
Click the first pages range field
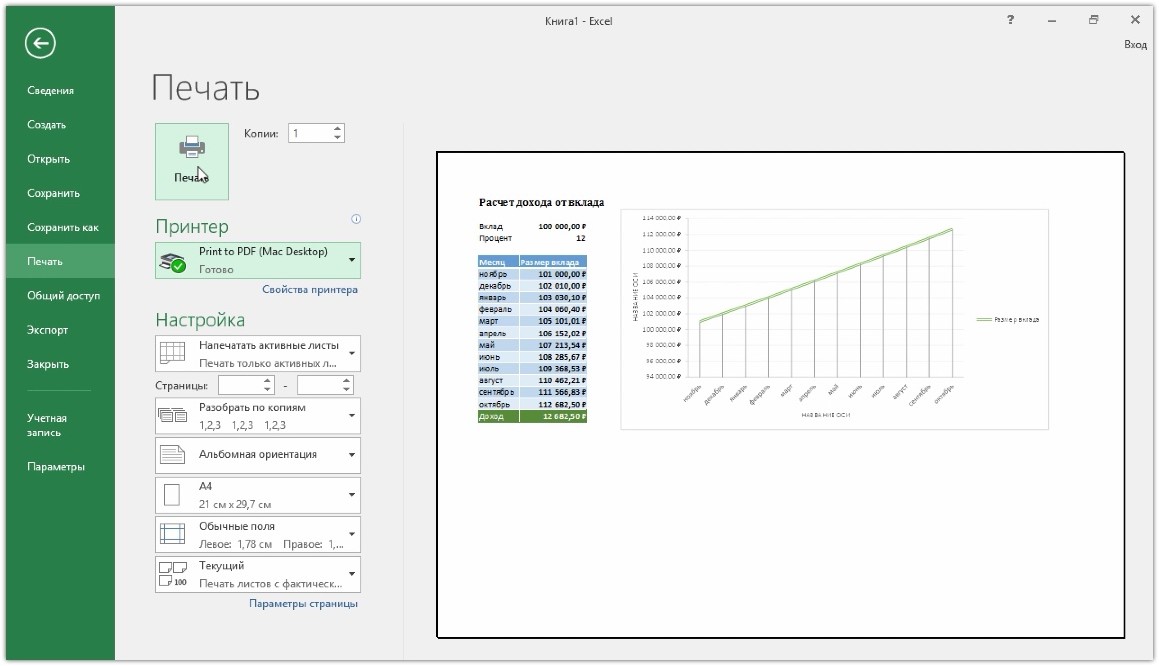(240, 385)
